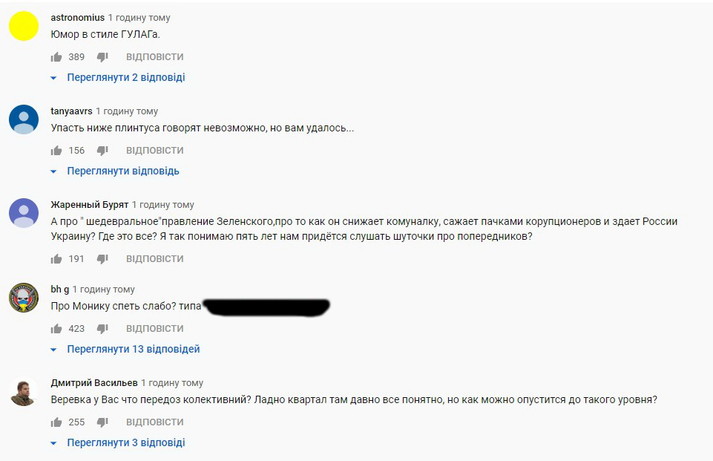Dislike the astronomius comment

click(102, 57)
